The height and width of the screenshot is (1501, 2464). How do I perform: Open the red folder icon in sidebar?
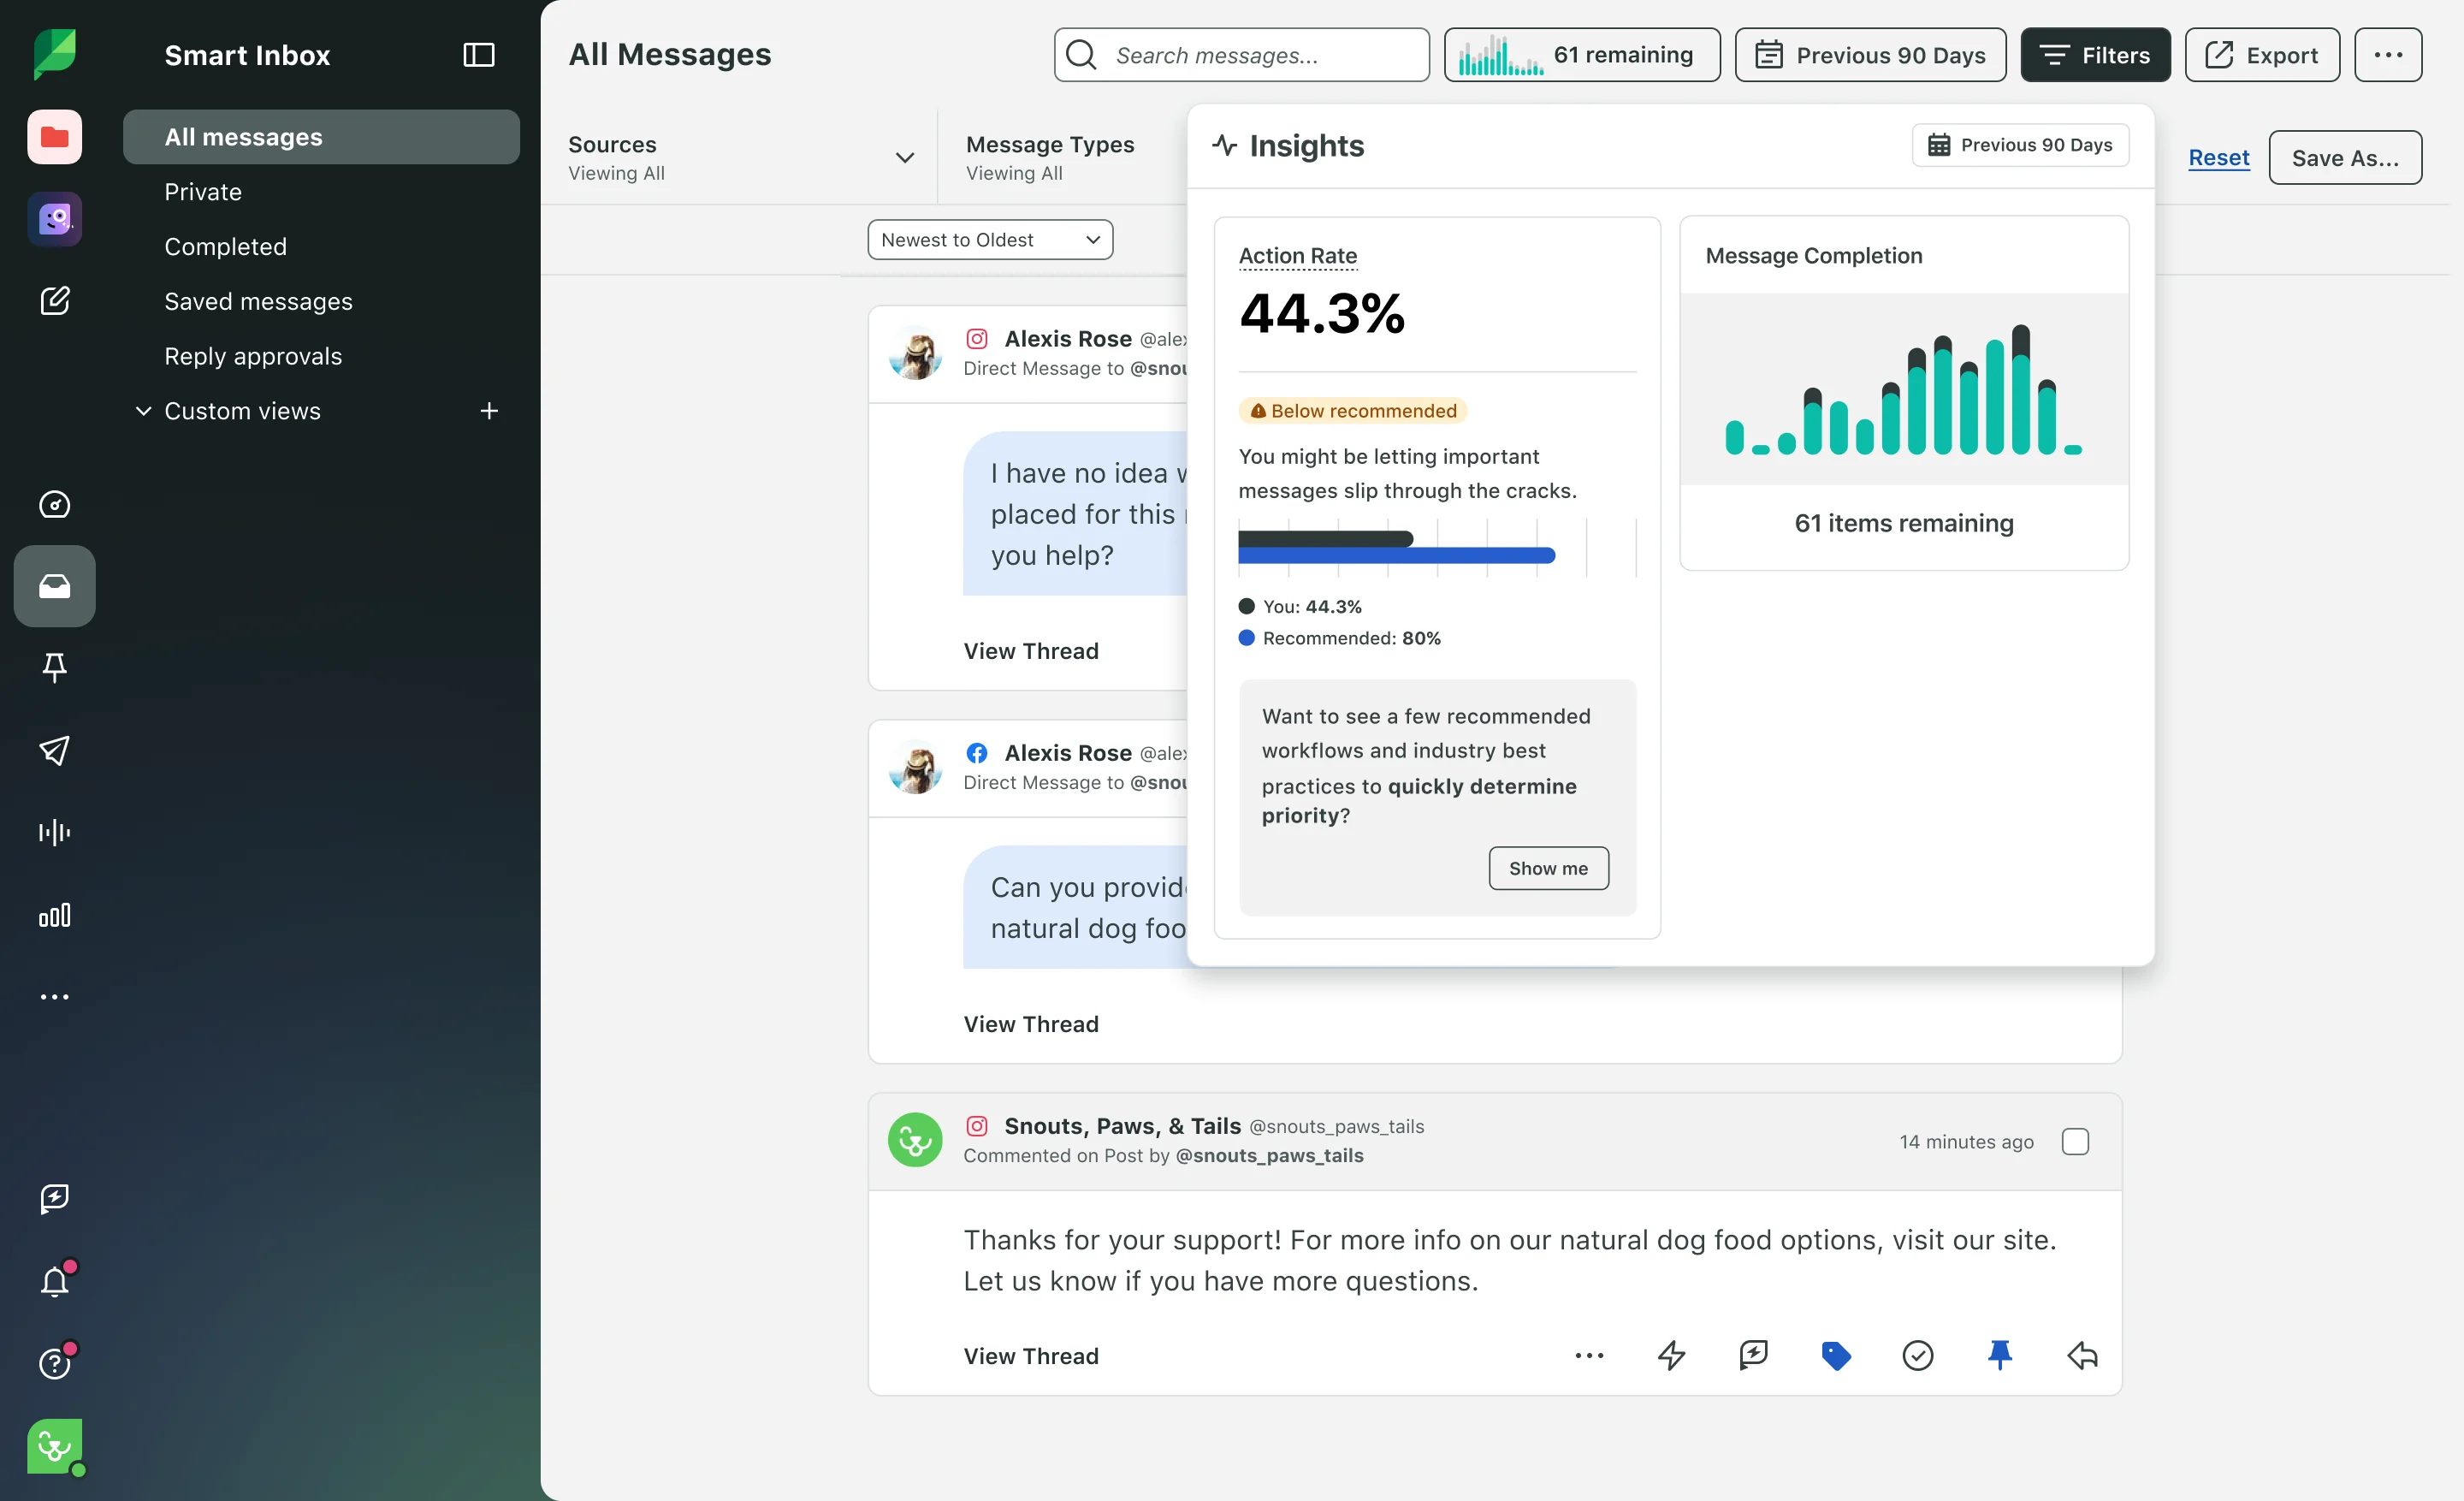(54, 137)
